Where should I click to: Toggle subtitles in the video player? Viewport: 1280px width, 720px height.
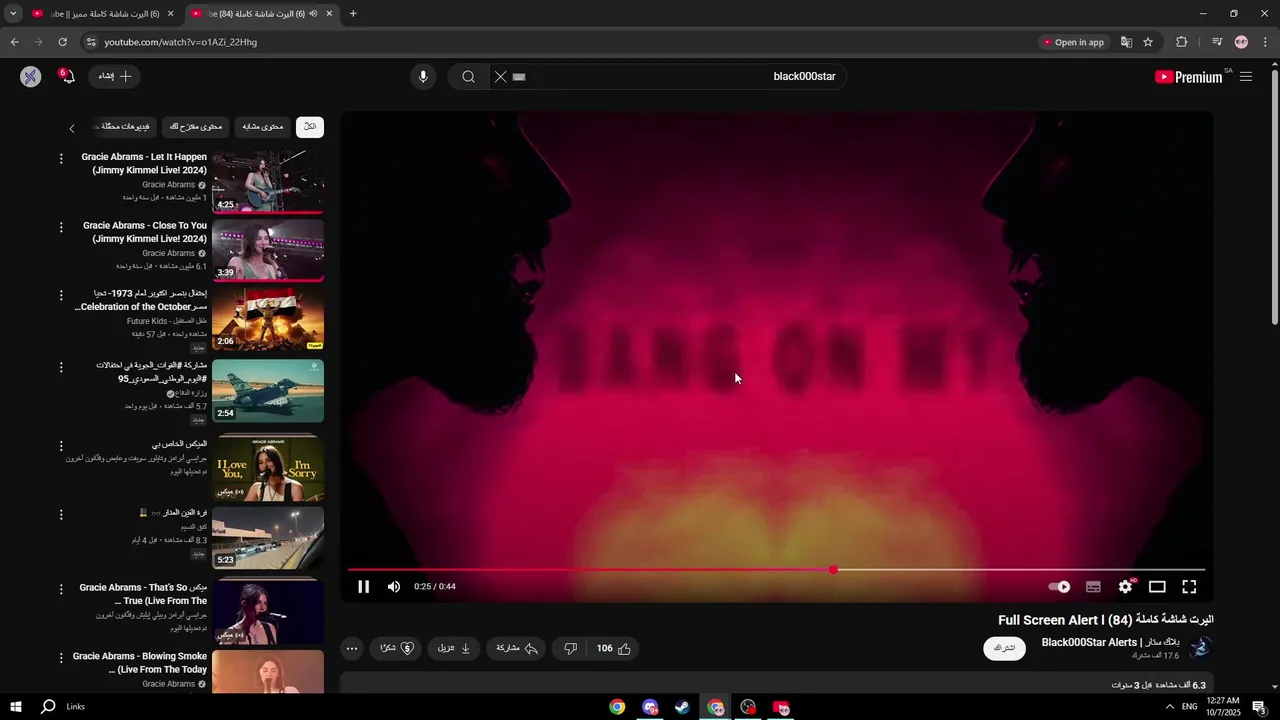(1093, 587)
